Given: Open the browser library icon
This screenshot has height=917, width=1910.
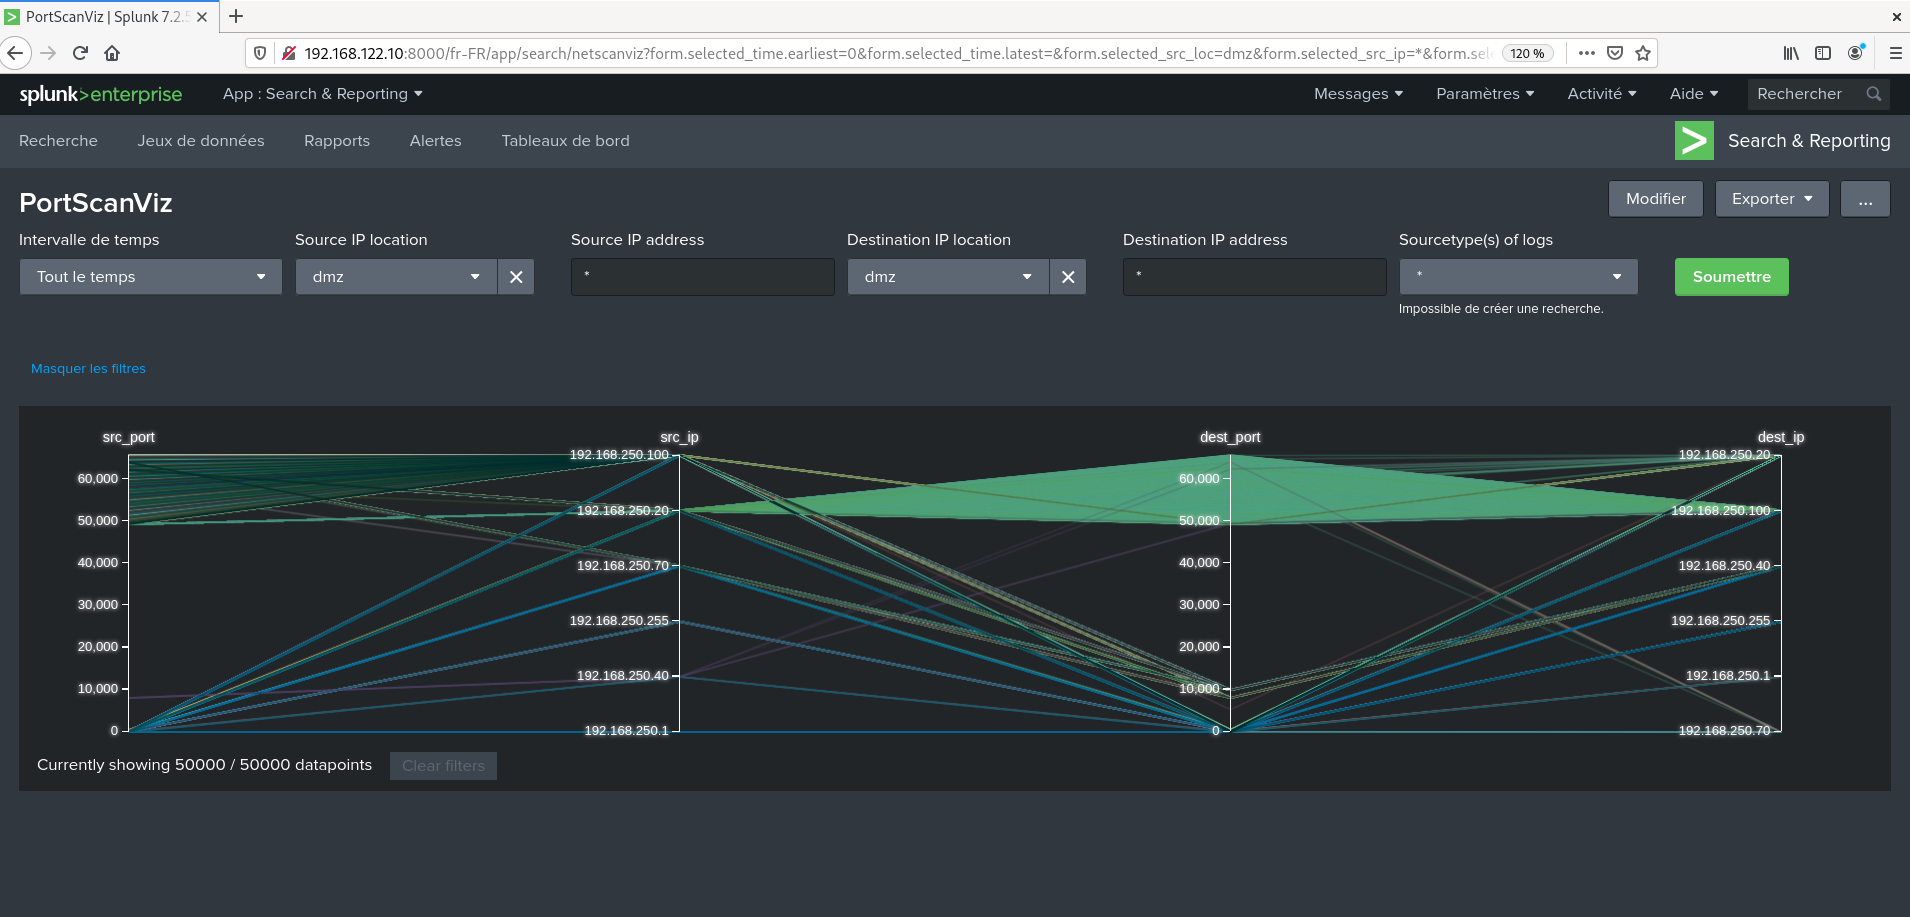Looking at the screenshot, I should click(x=1791, y=53).
